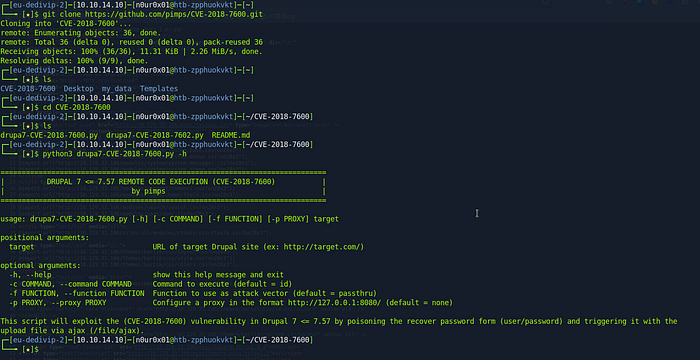This screenshot has height=360, width=700.
Task: Click the "usage:" word
Action: pyautogui.click(x=13, y=219)
